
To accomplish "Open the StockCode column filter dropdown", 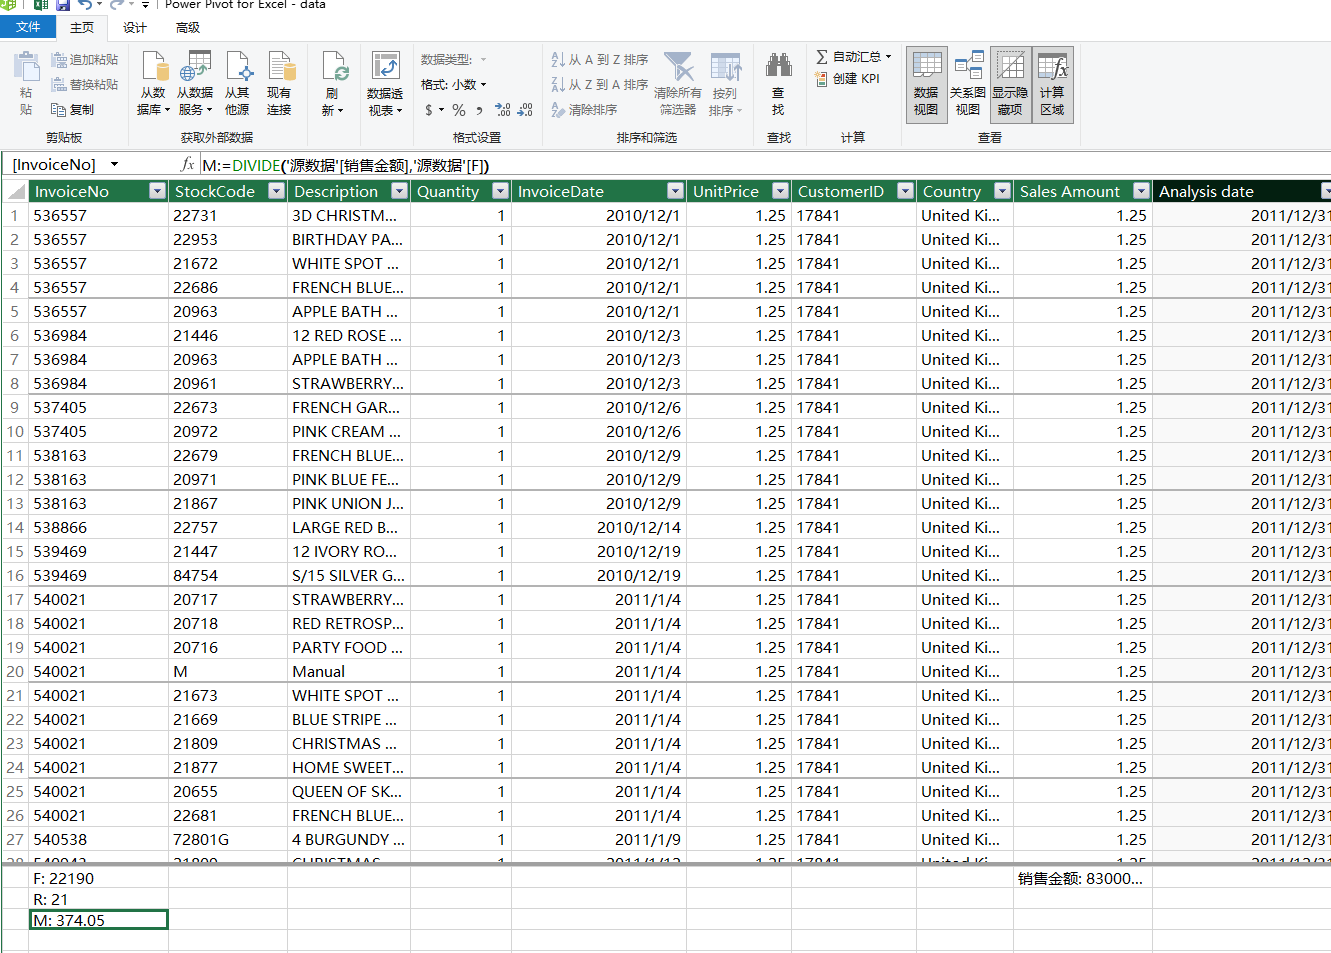I will (277, 191).
